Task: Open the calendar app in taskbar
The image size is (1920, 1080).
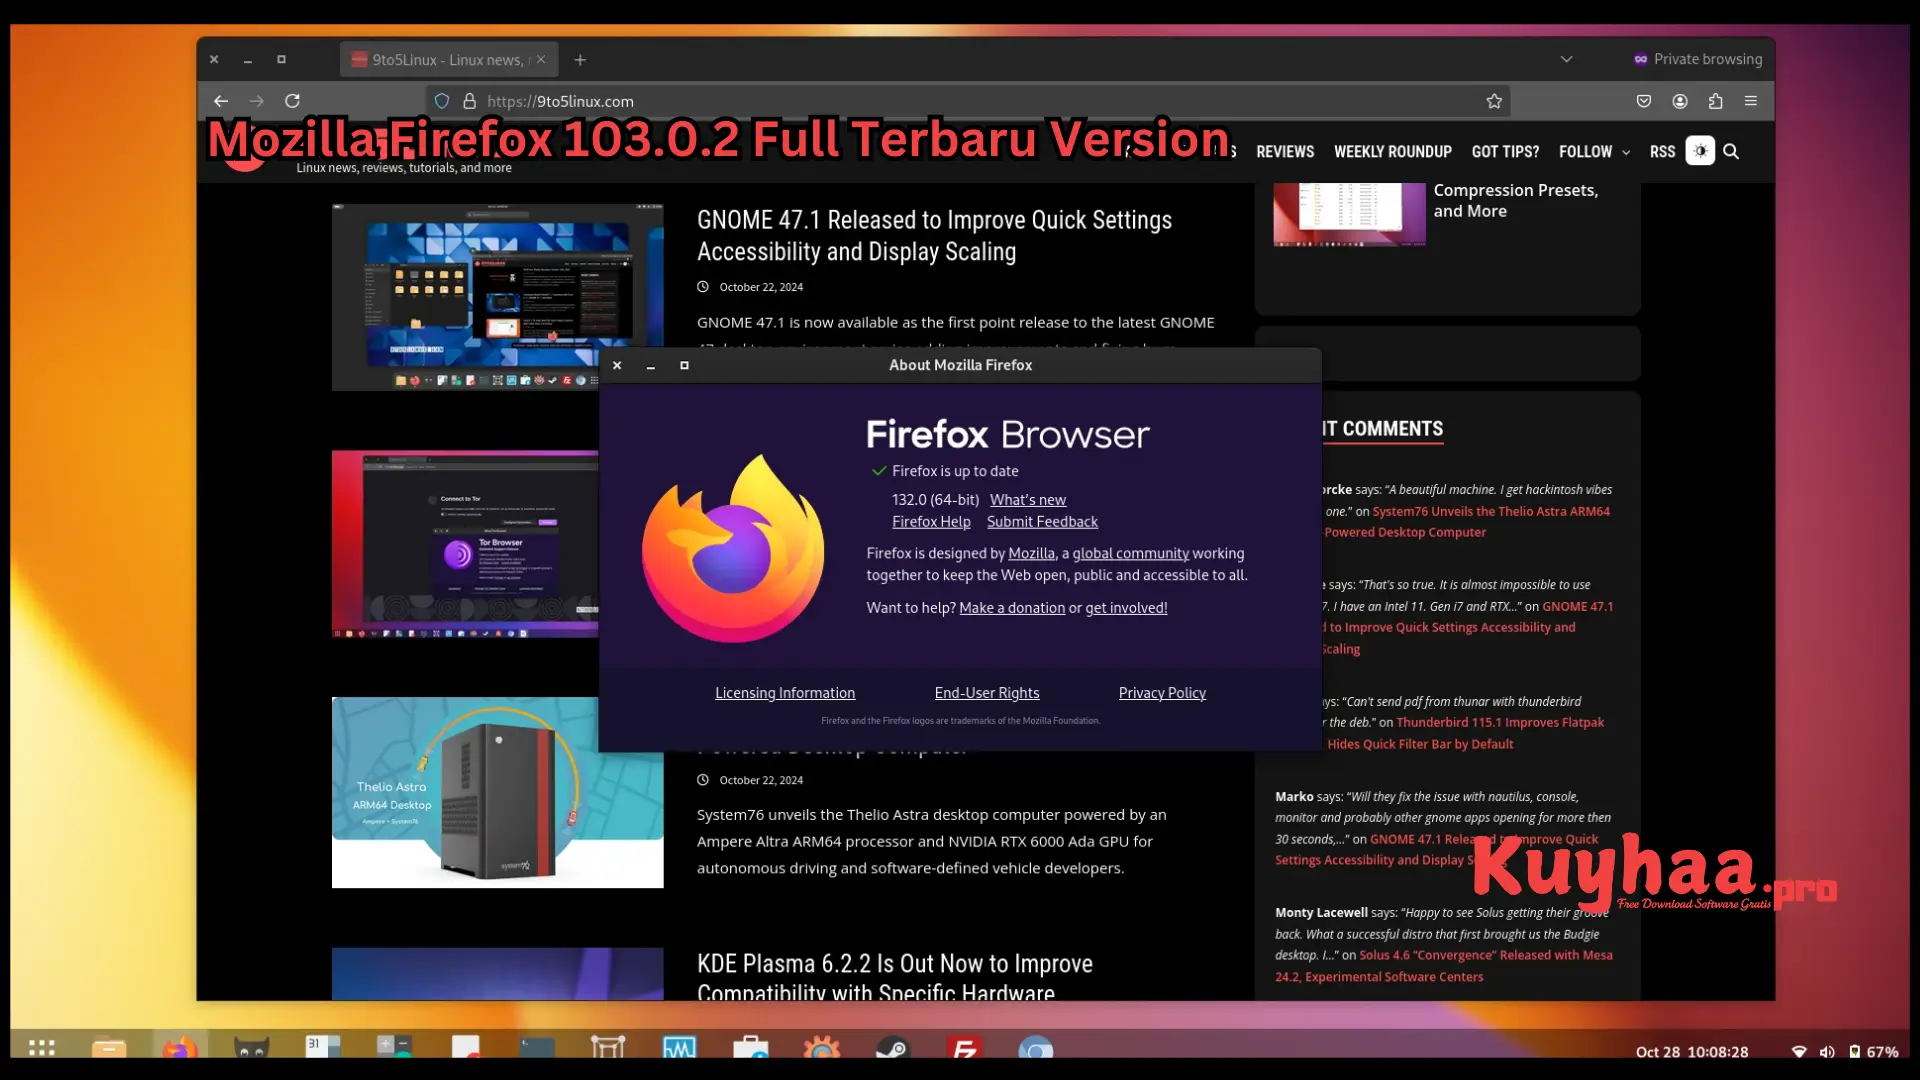Action: click(322, 1047)
